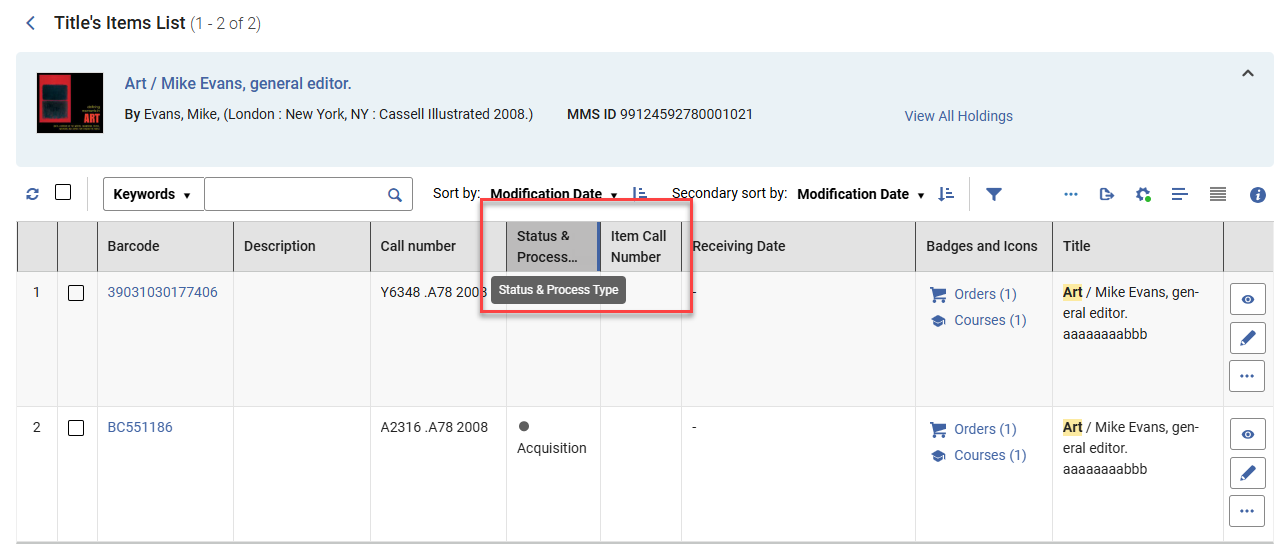The image size is (1278, 549).
Task: Open the Art book cover thumbnail
Action: [70, 103]
